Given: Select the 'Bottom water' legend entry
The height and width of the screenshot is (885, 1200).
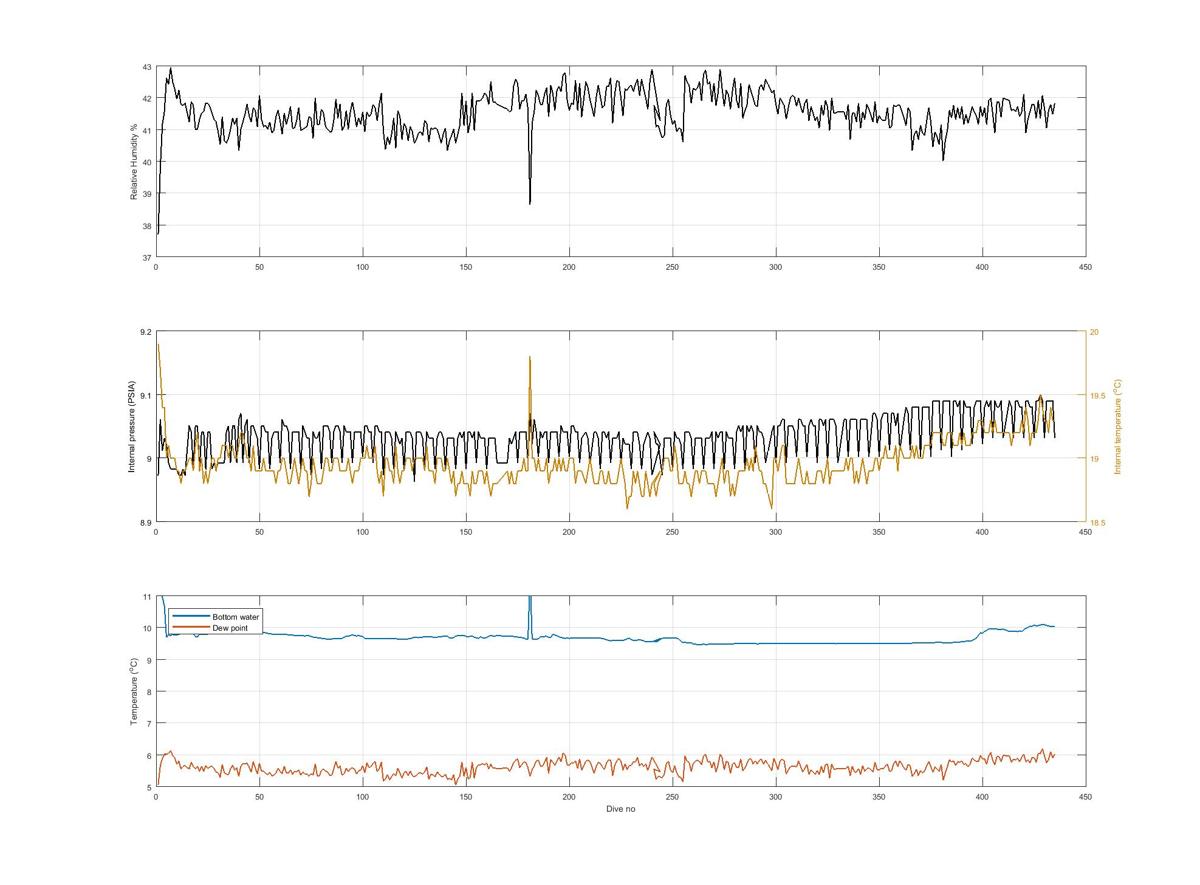Looking at the screenshot, I should click(236, 617).
